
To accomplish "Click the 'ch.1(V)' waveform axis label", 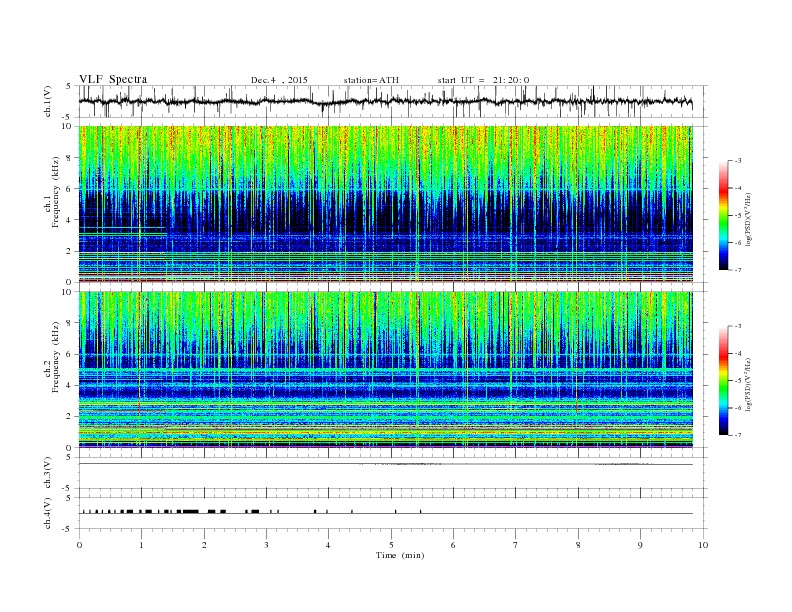I will pyautogui.click(x=48, y=101).
